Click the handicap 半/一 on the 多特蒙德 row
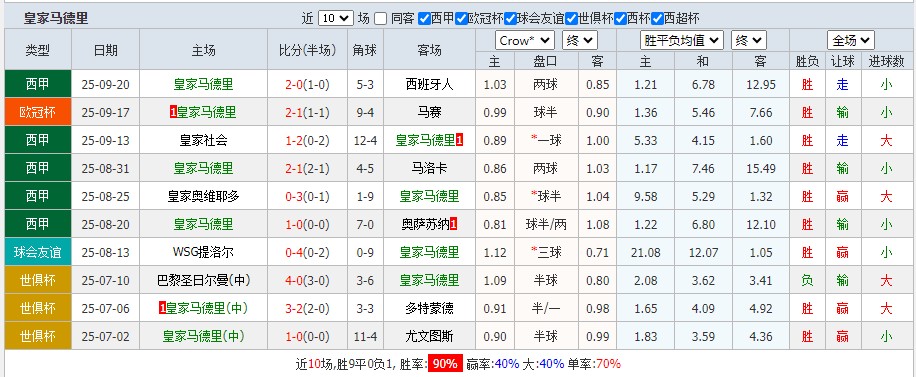The height and width of the screenshot is (377, 916). pyautogui.click(x=546, y=309)
